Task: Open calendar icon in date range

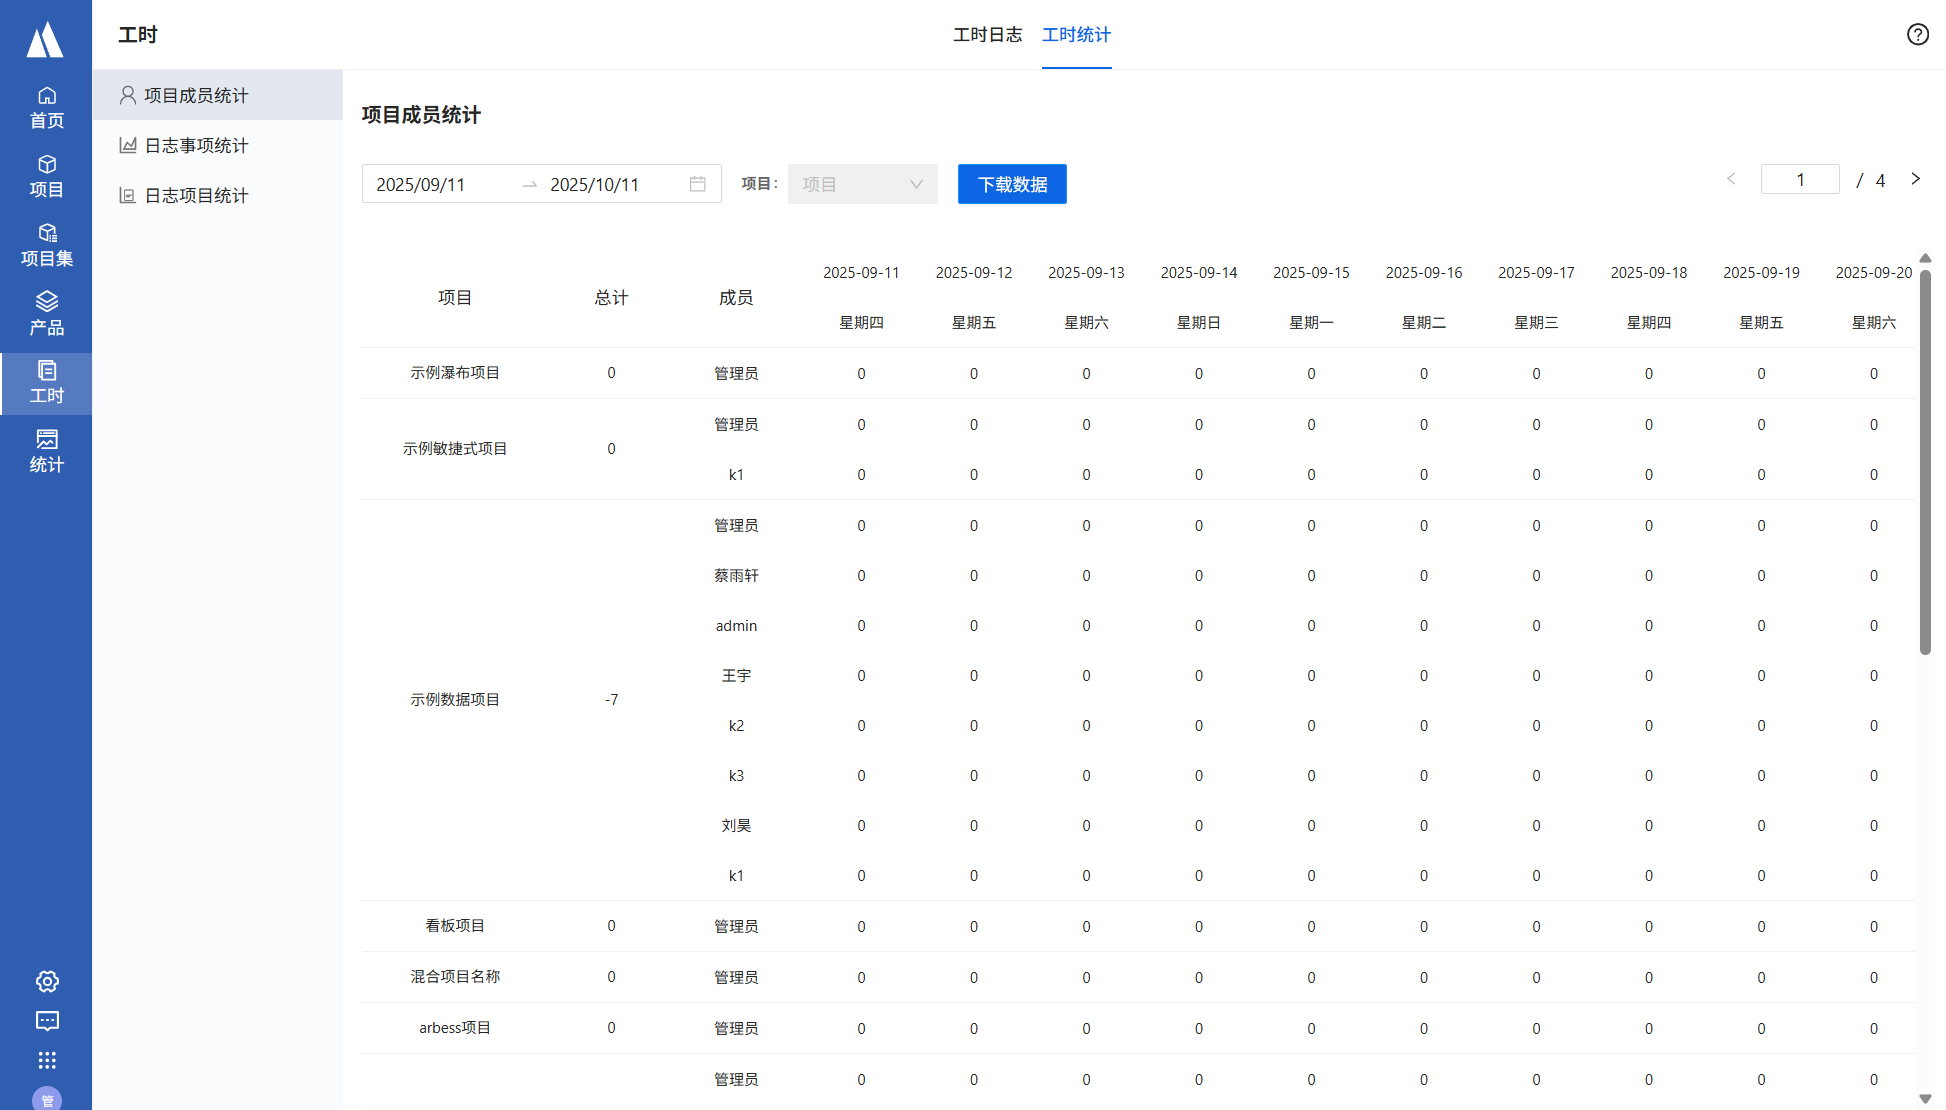Action: (698, 184)
